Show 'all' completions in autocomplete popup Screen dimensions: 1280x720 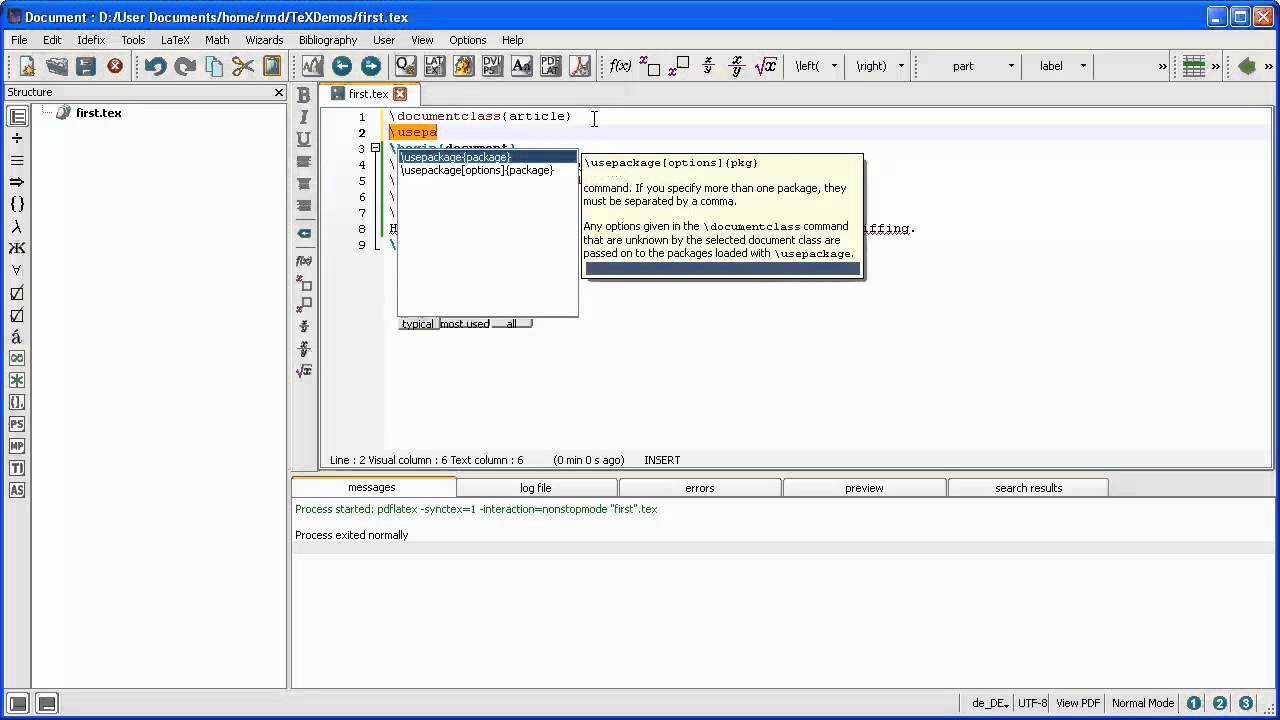point(512,324)
